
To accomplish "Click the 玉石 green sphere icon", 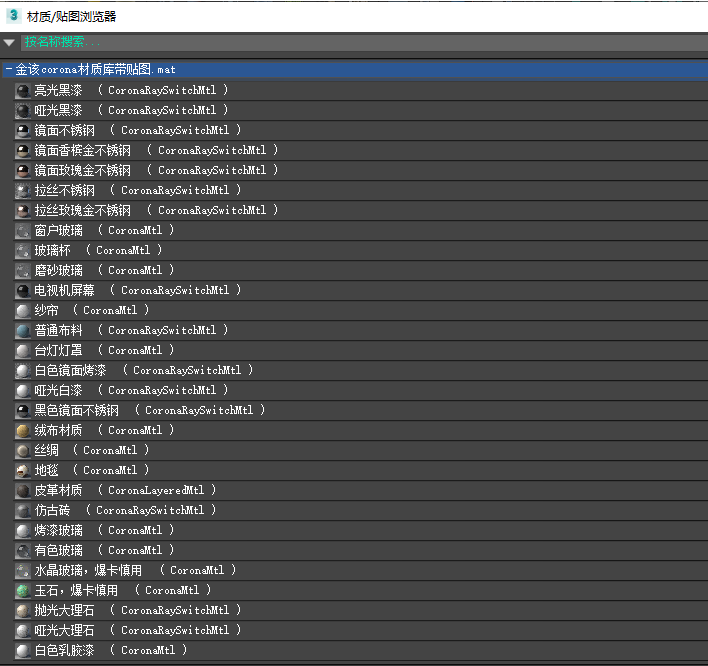I will tap(23, 591).
